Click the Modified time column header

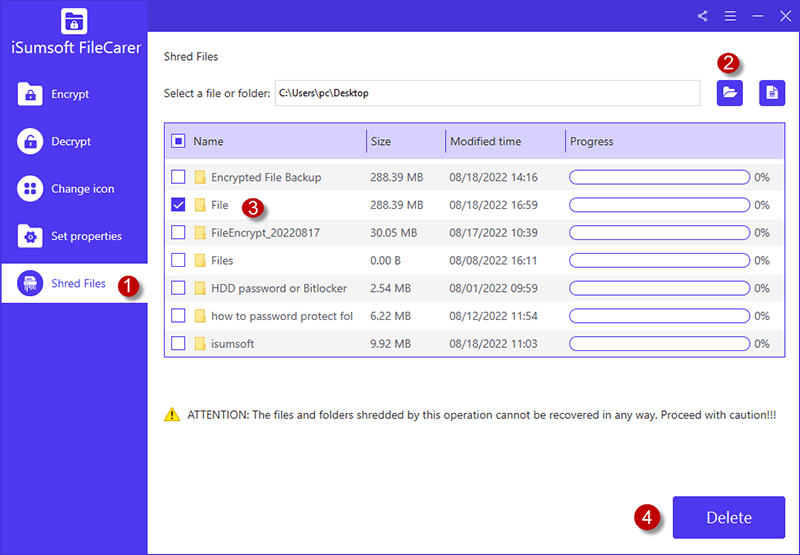click(x=485, y=141)
